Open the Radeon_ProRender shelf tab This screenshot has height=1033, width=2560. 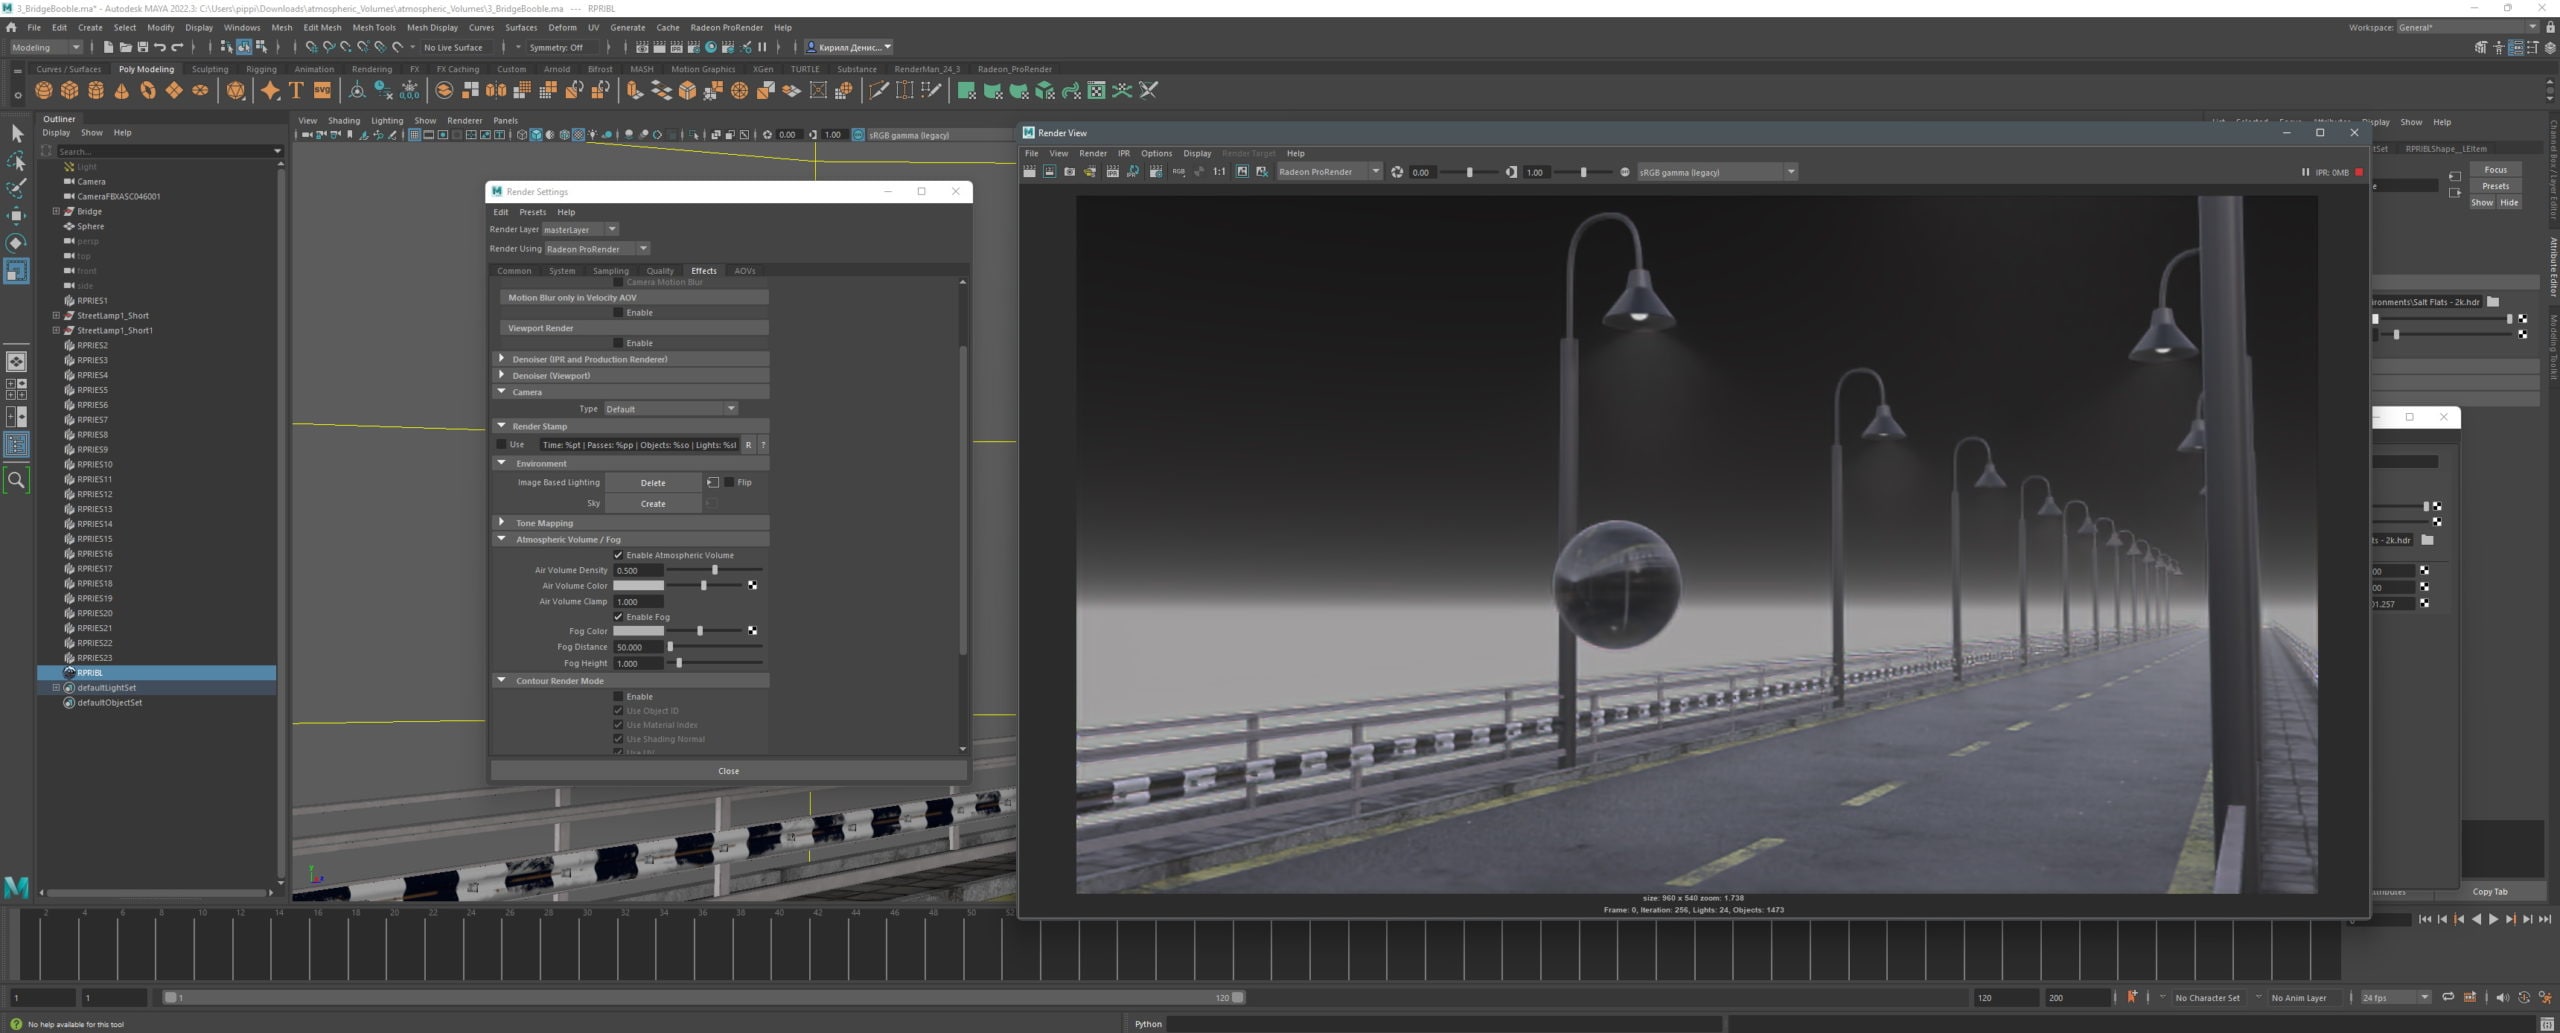point(1014,69)
